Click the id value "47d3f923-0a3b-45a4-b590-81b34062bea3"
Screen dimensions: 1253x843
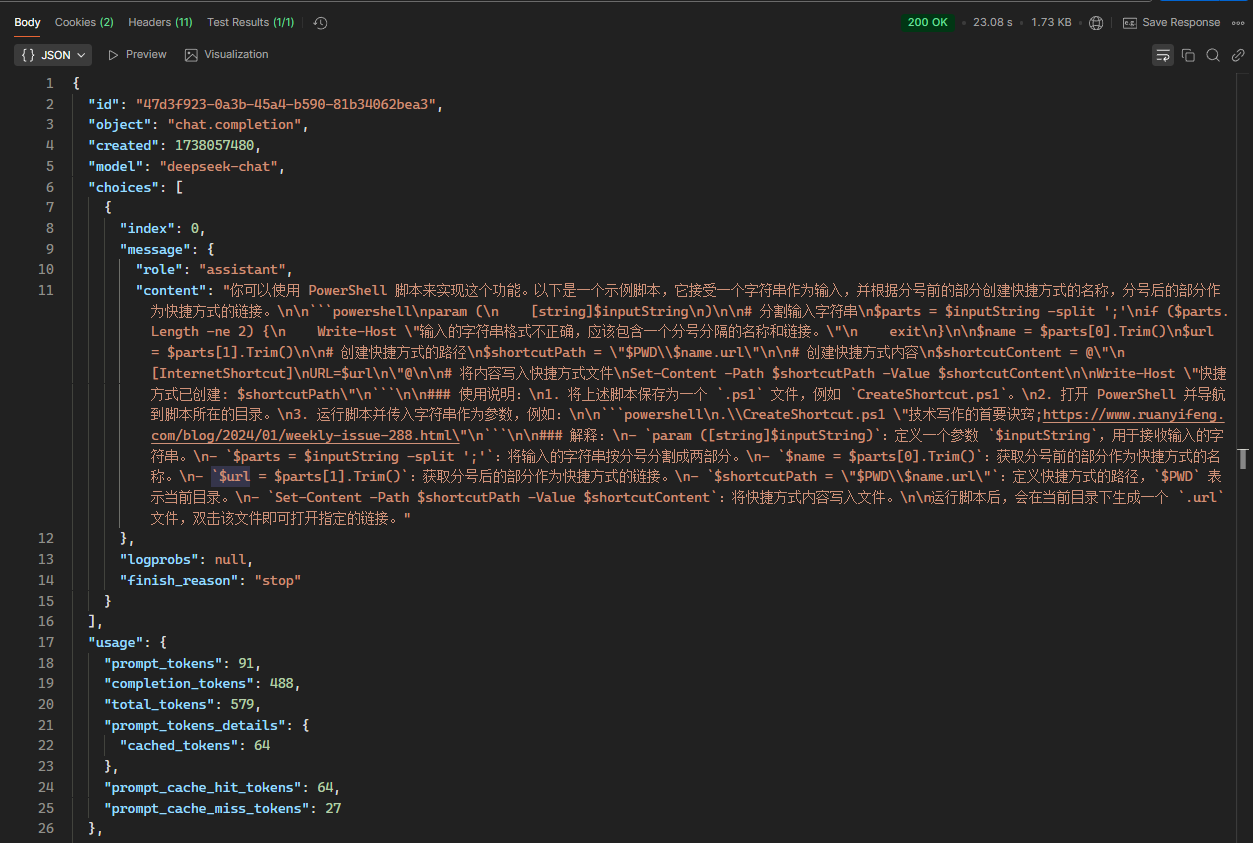pos(288,104)
